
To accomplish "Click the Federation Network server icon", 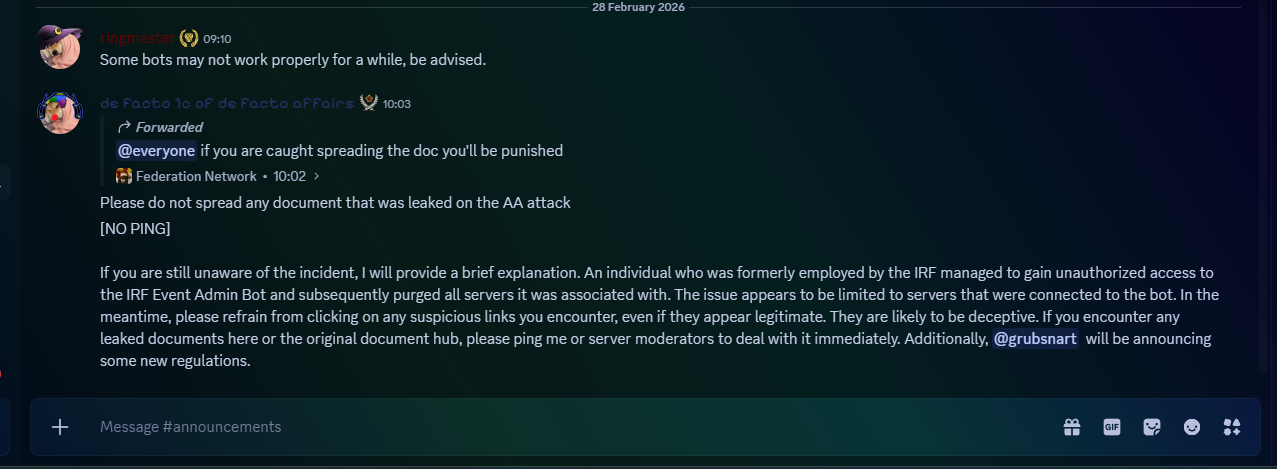I will tap(124, 176).
